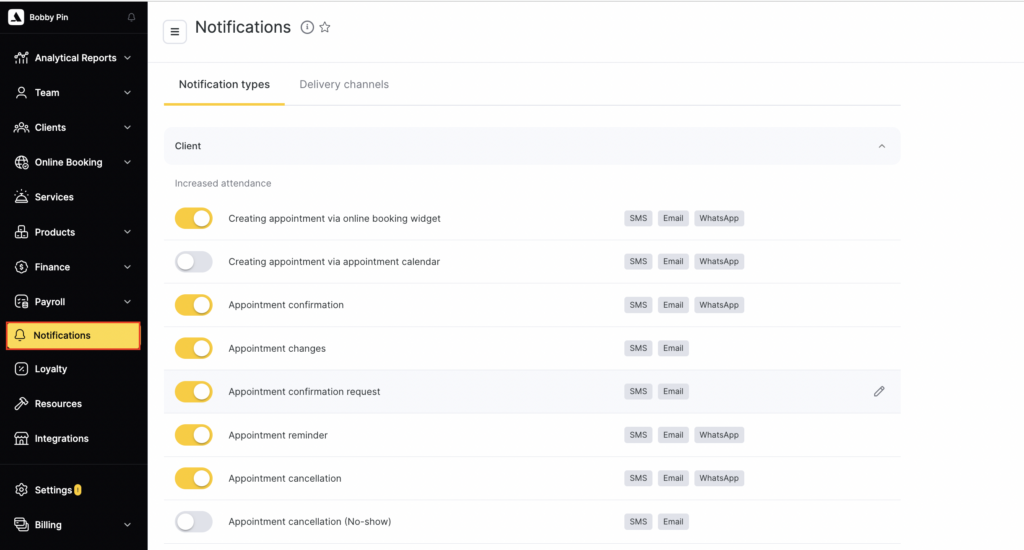Screen dimensions: 1024x550
Task: Enable appointment calendar creation notification
Action: coord(194,262)
